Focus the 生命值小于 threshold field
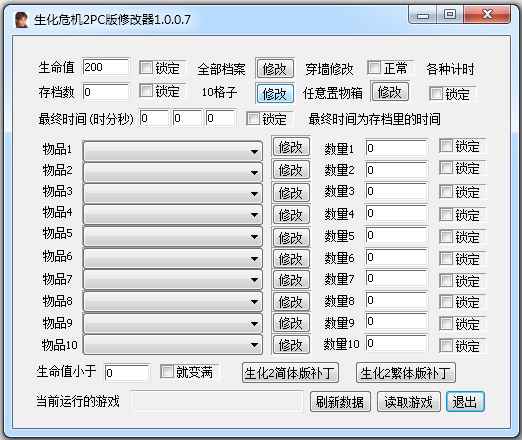Screen dimensions: 522x440 click(127, 373)
